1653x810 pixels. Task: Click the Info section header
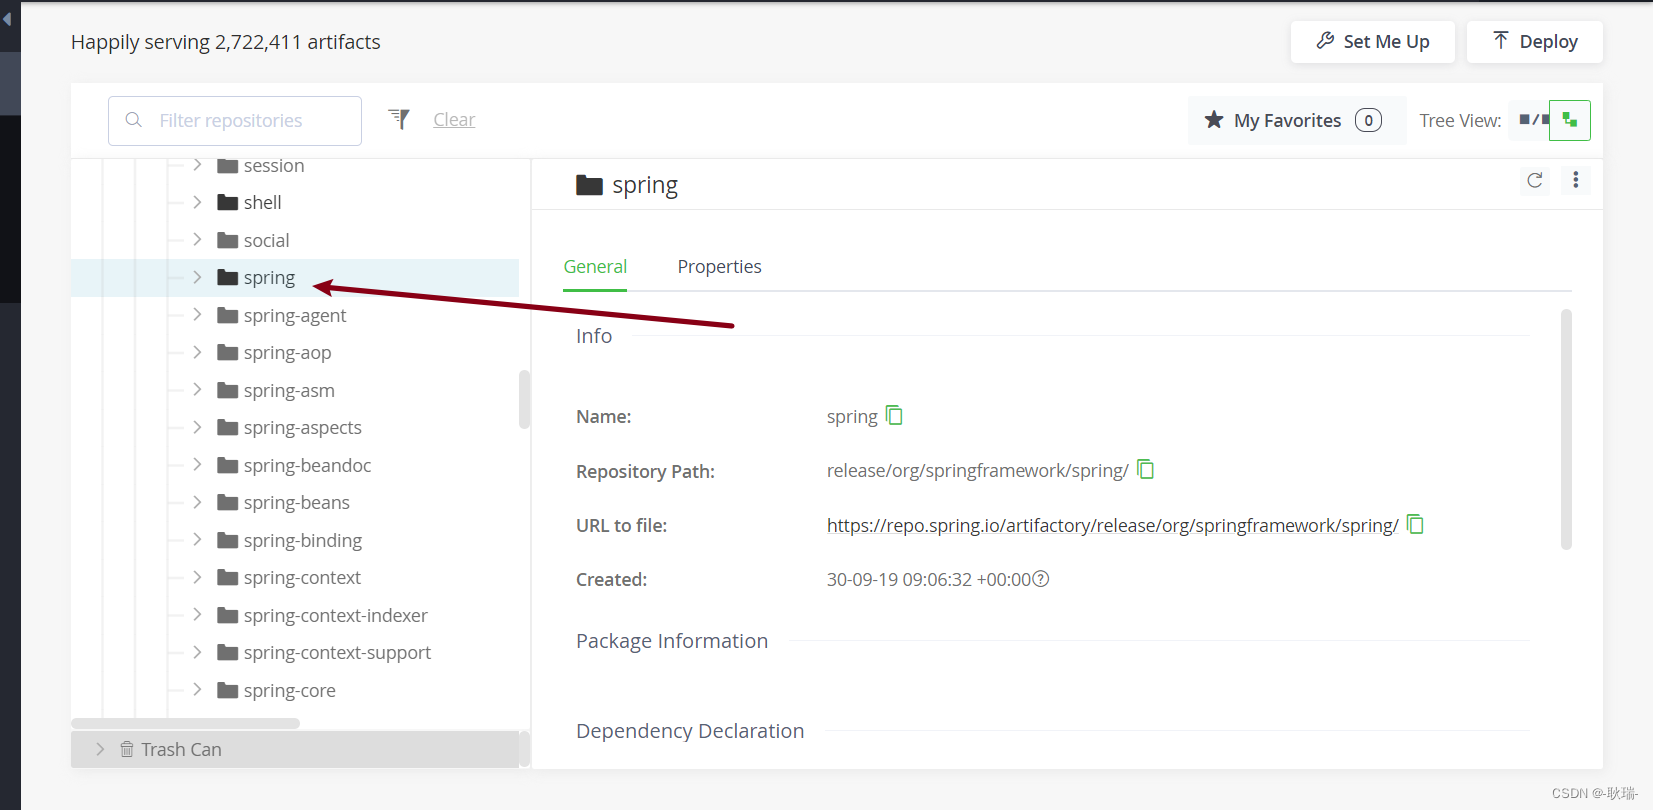tap(594, 336)
